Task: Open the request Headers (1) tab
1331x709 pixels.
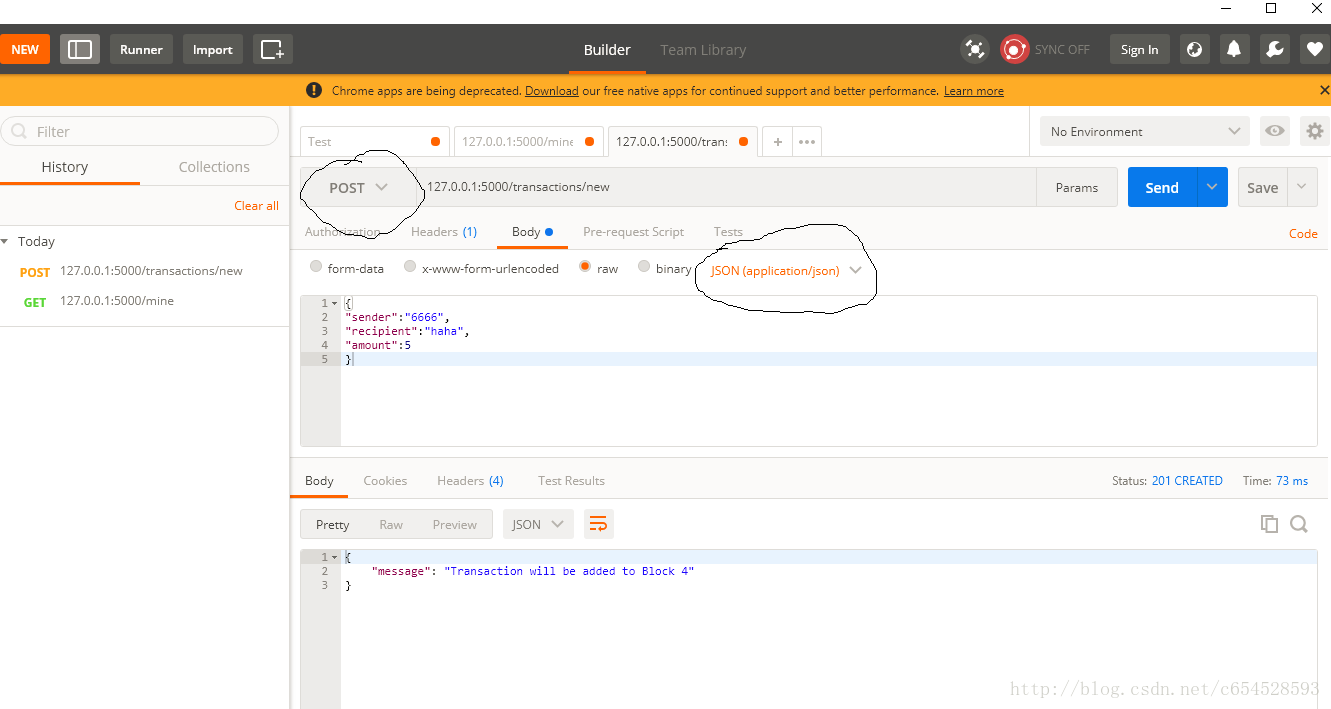Action: coord(444,231)
